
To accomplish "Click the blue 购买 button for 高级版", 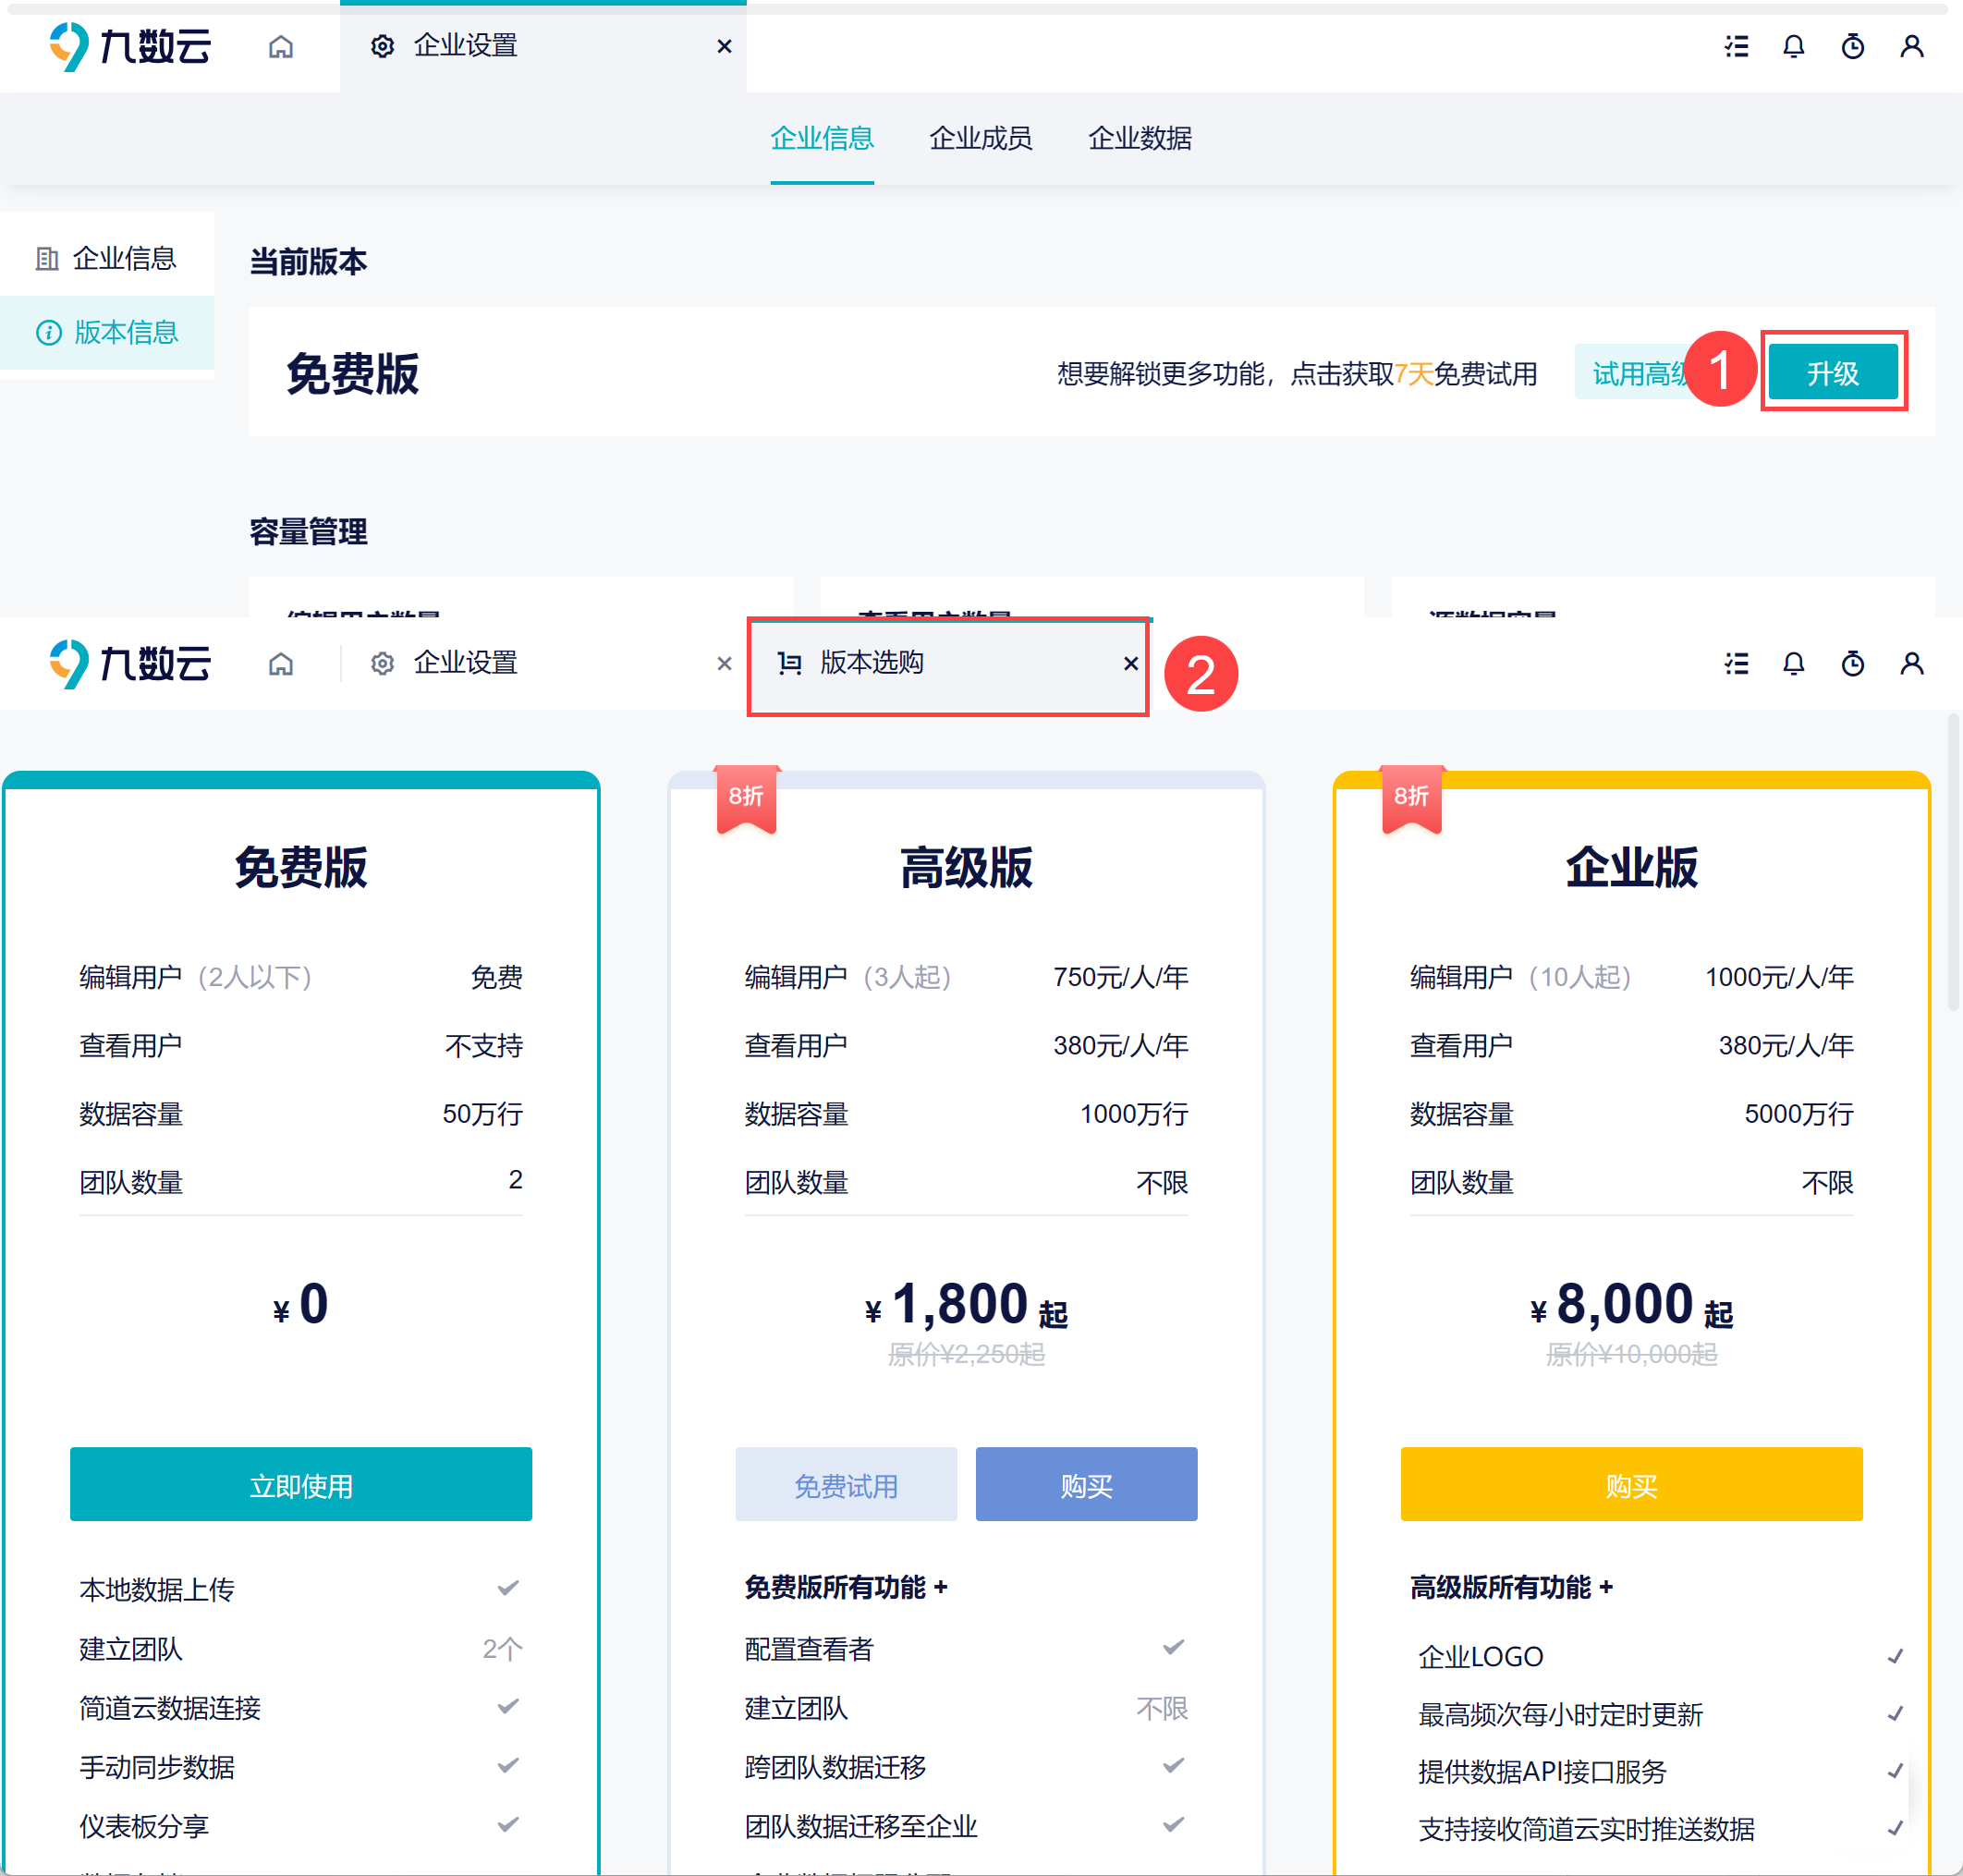I will pos(1086,1485).
